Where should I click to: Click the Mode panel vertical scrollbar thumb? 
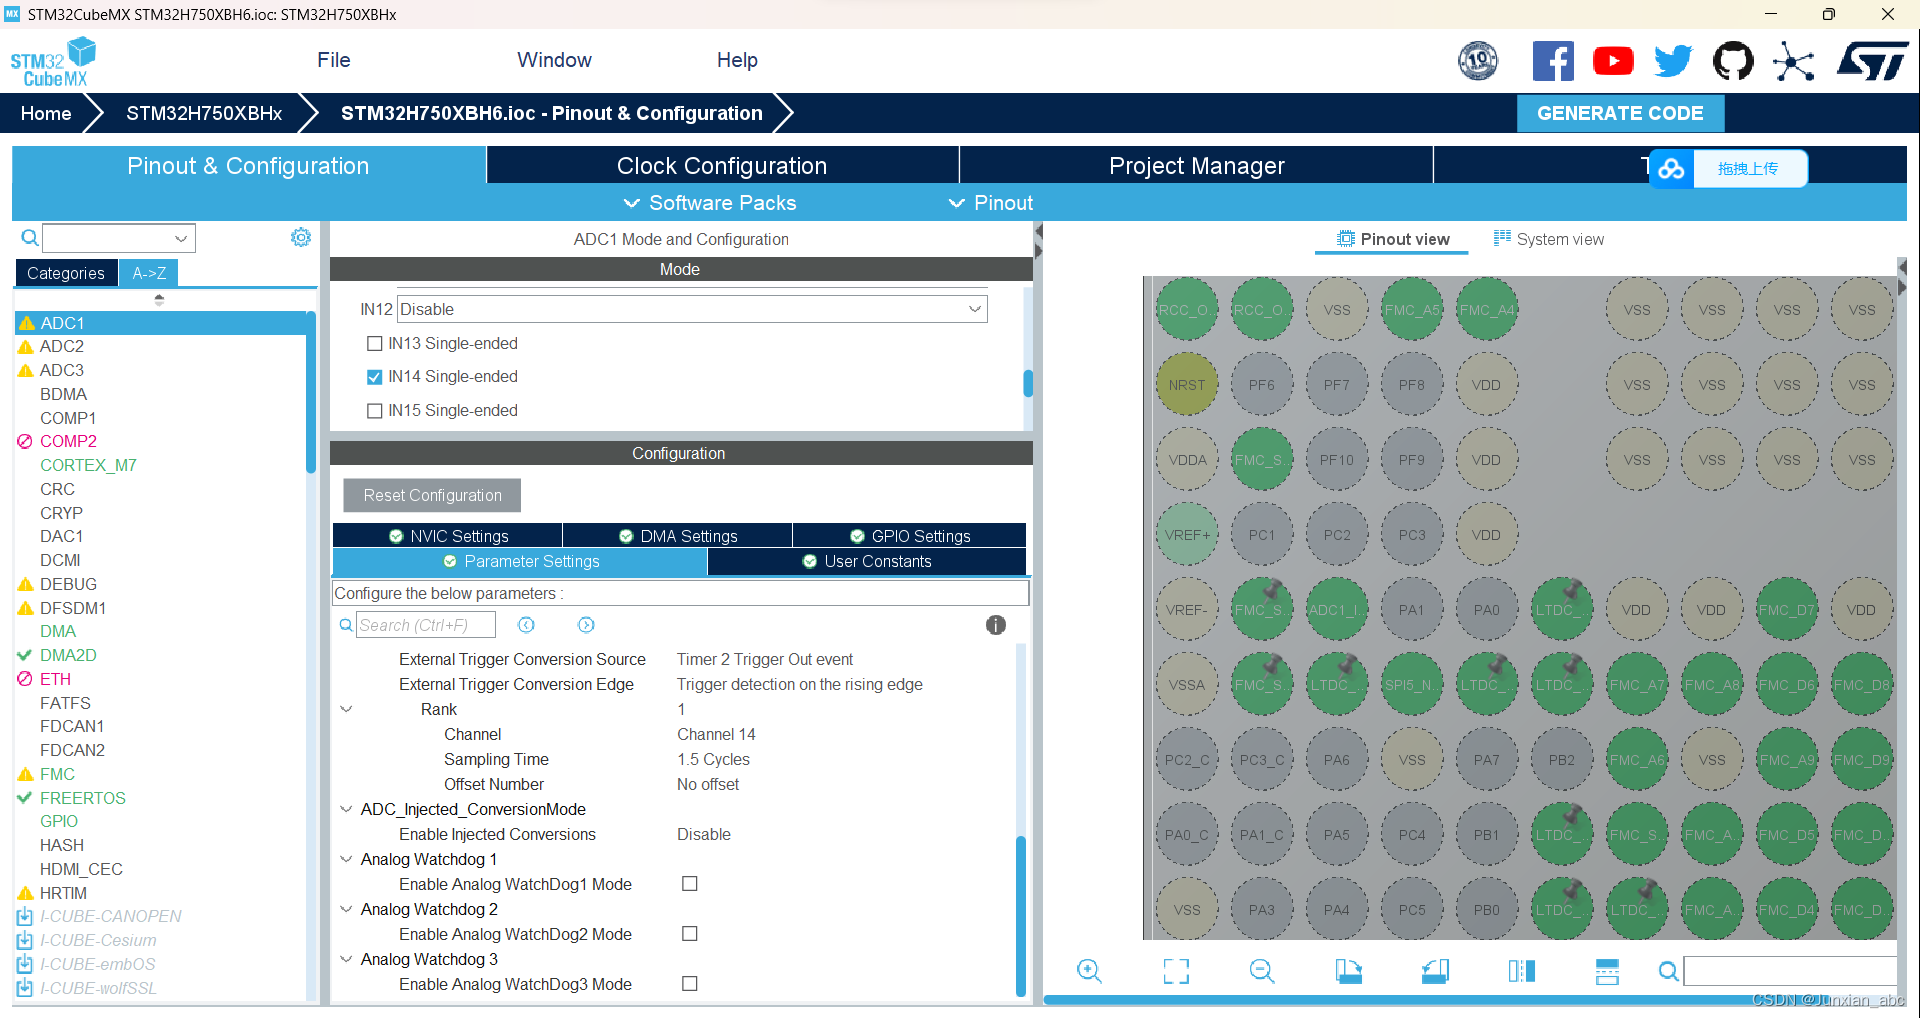point(1028,383)
